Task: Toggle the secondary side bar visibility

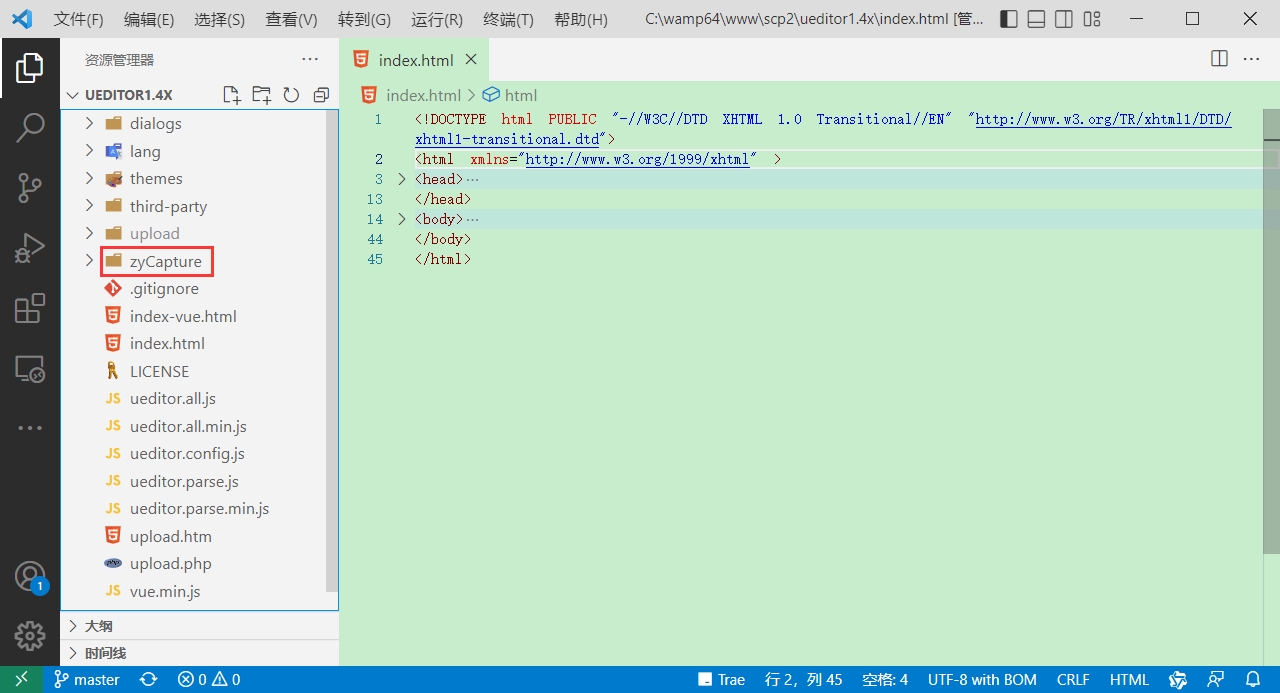Action: click(1064, 19)
